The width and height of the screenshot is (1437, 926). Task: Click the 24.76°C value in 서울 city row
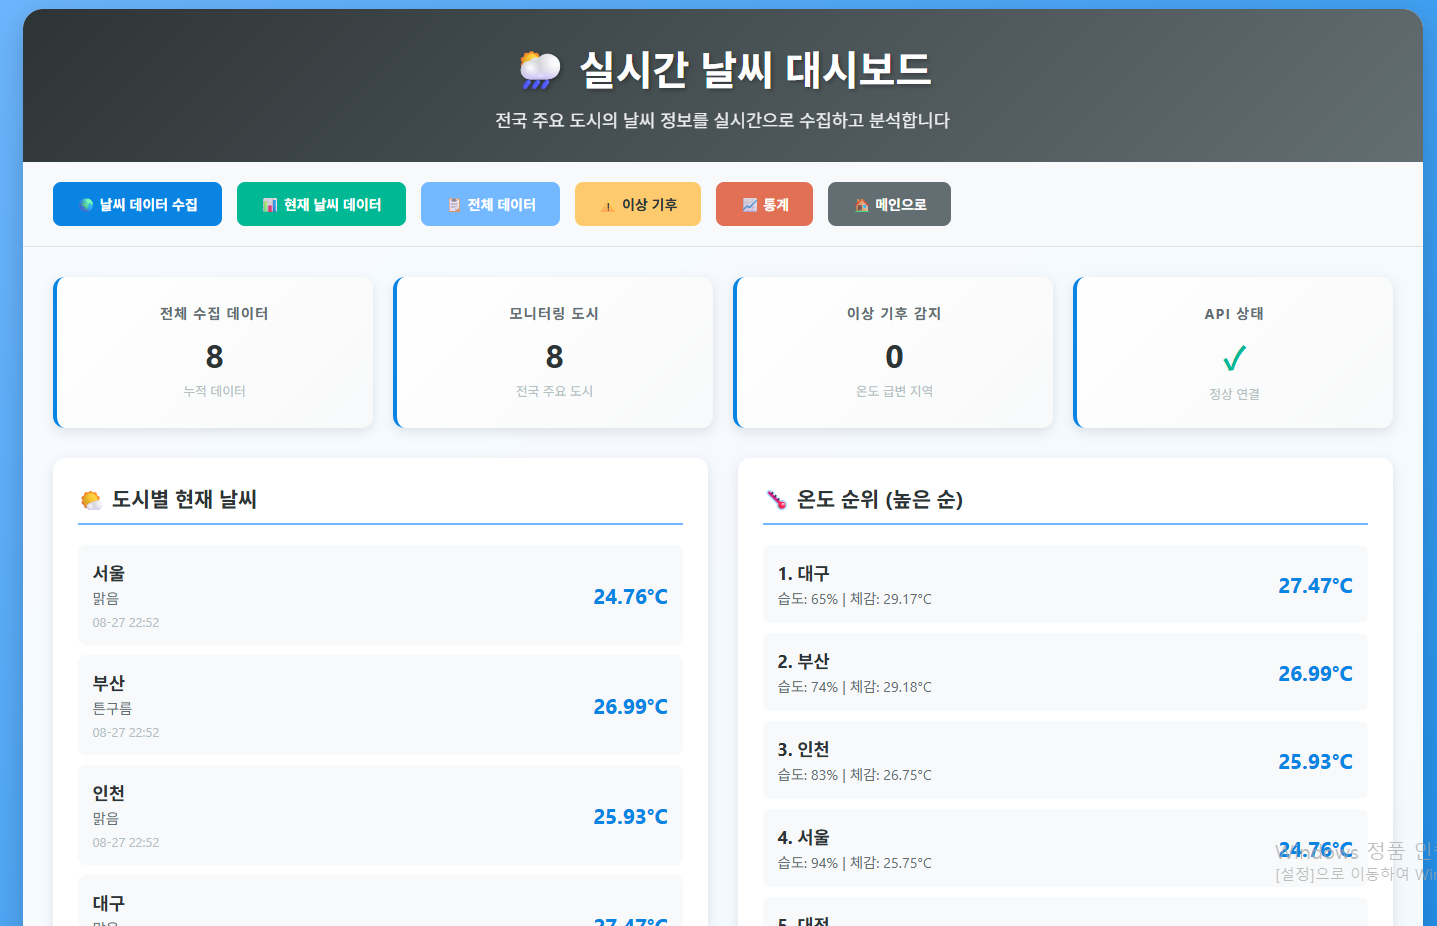click(x=630, y=597)
